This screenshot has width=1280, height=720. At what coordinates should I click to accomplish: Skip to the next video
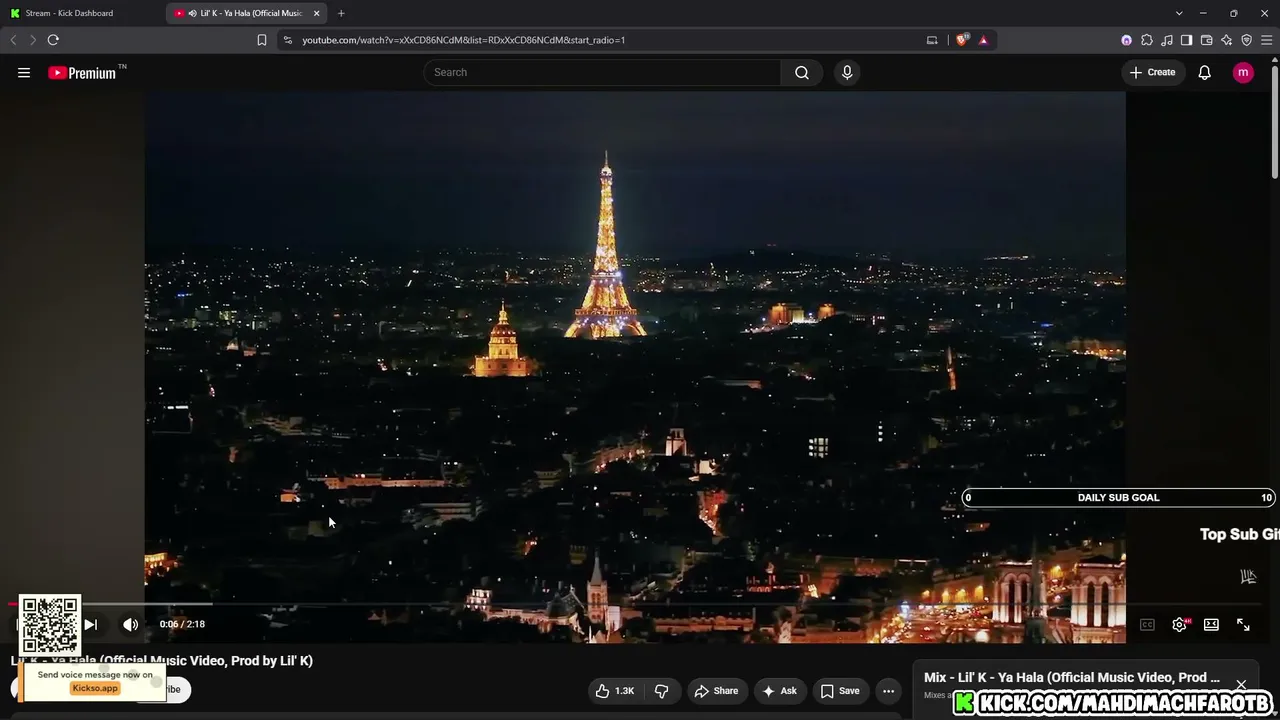click(90, 624)
